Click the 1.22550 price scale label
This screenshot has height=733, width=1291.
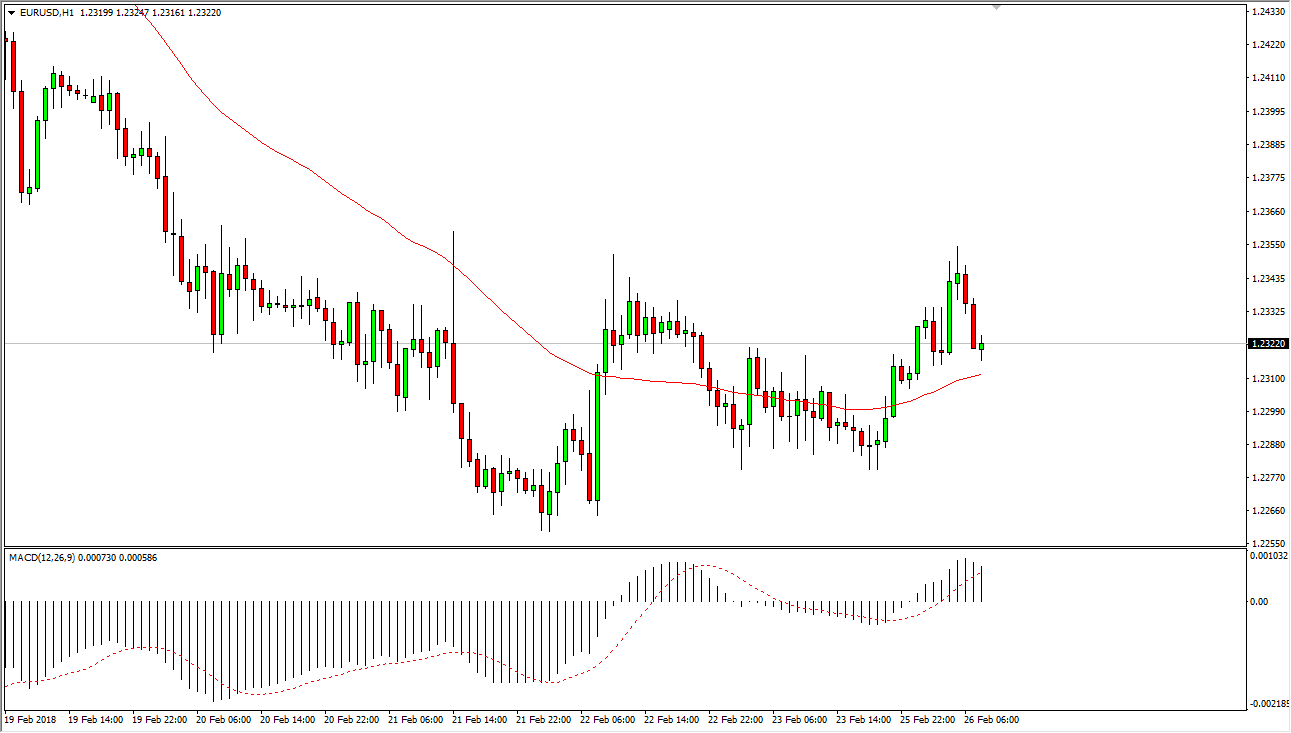[1269, 544]
